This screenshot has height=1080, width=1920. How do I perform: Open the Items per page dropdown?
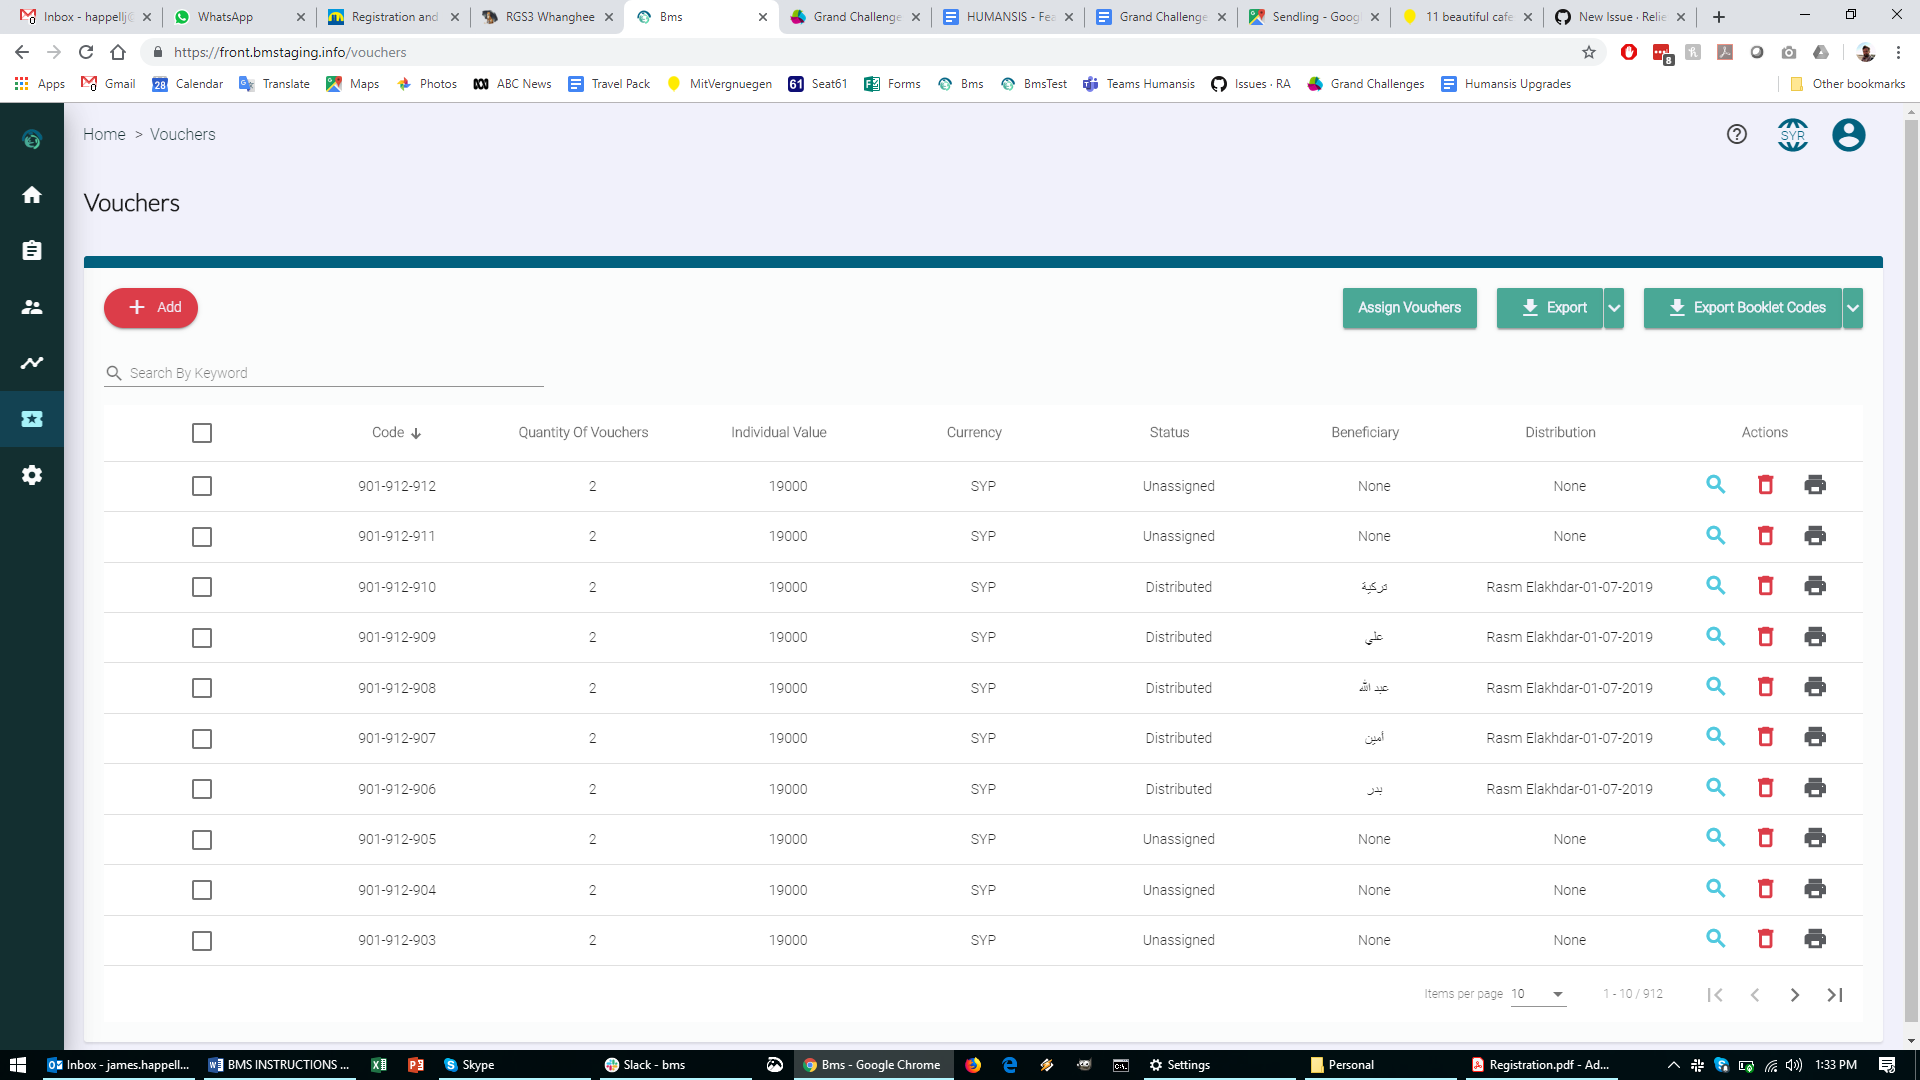pyautogui.click(x=1538, y=994)
